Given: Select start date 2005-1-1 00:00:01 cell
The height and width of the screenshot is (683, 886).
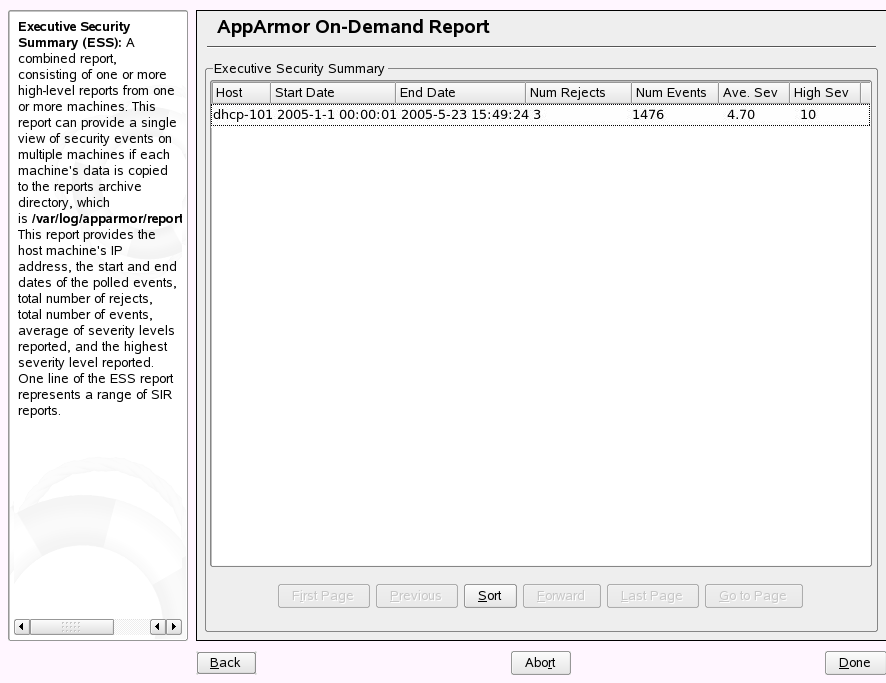Looking at the screenshot, I should point(337,115).
